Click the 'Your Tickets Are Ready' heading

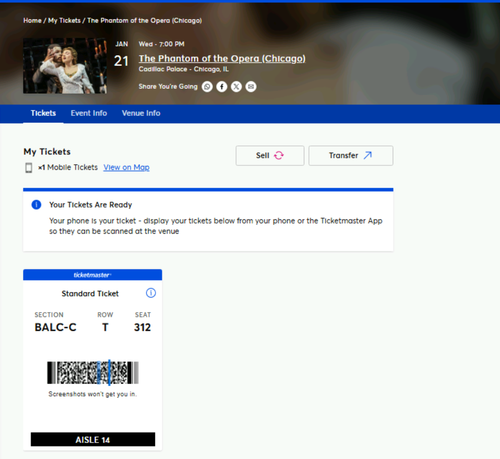point(91,205)
